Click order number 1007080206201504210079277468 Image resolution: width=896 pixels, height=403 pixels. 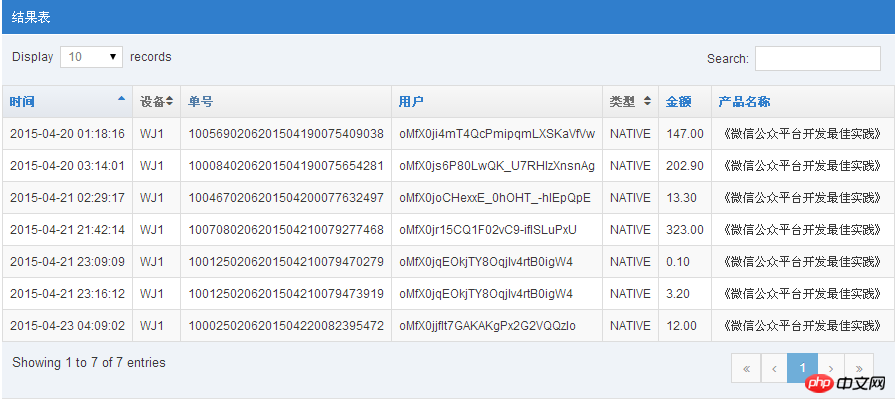coord(286,230)
